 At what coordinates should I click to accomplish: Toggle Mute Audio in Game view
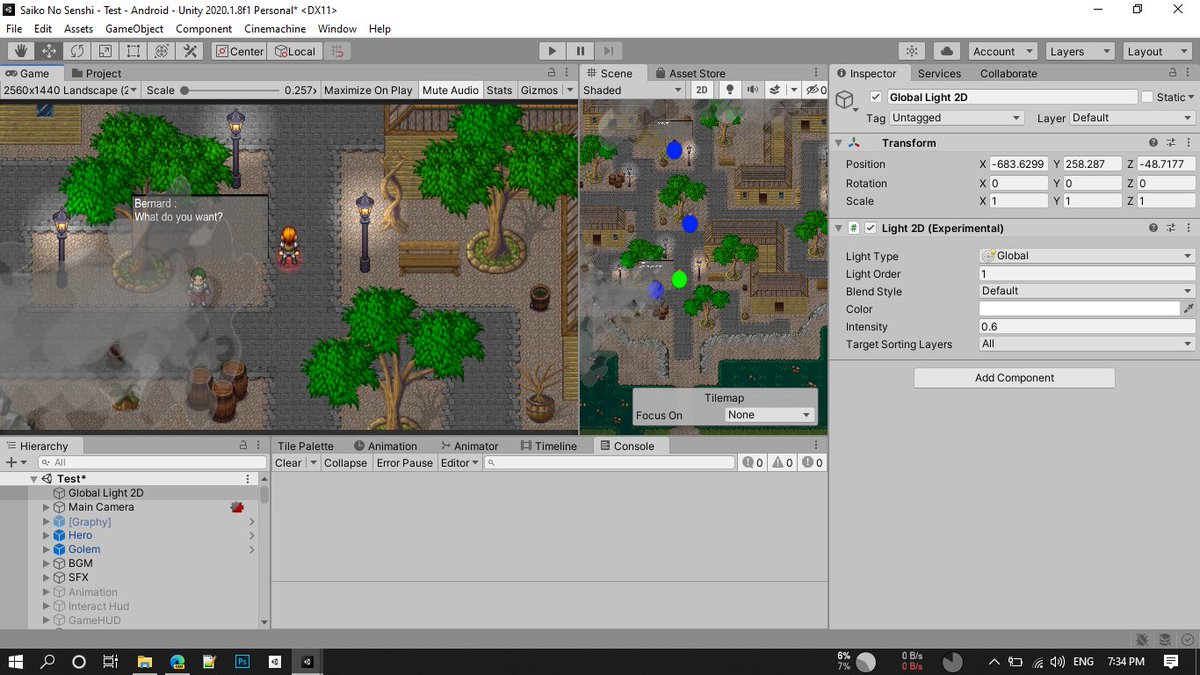[450, 90]
